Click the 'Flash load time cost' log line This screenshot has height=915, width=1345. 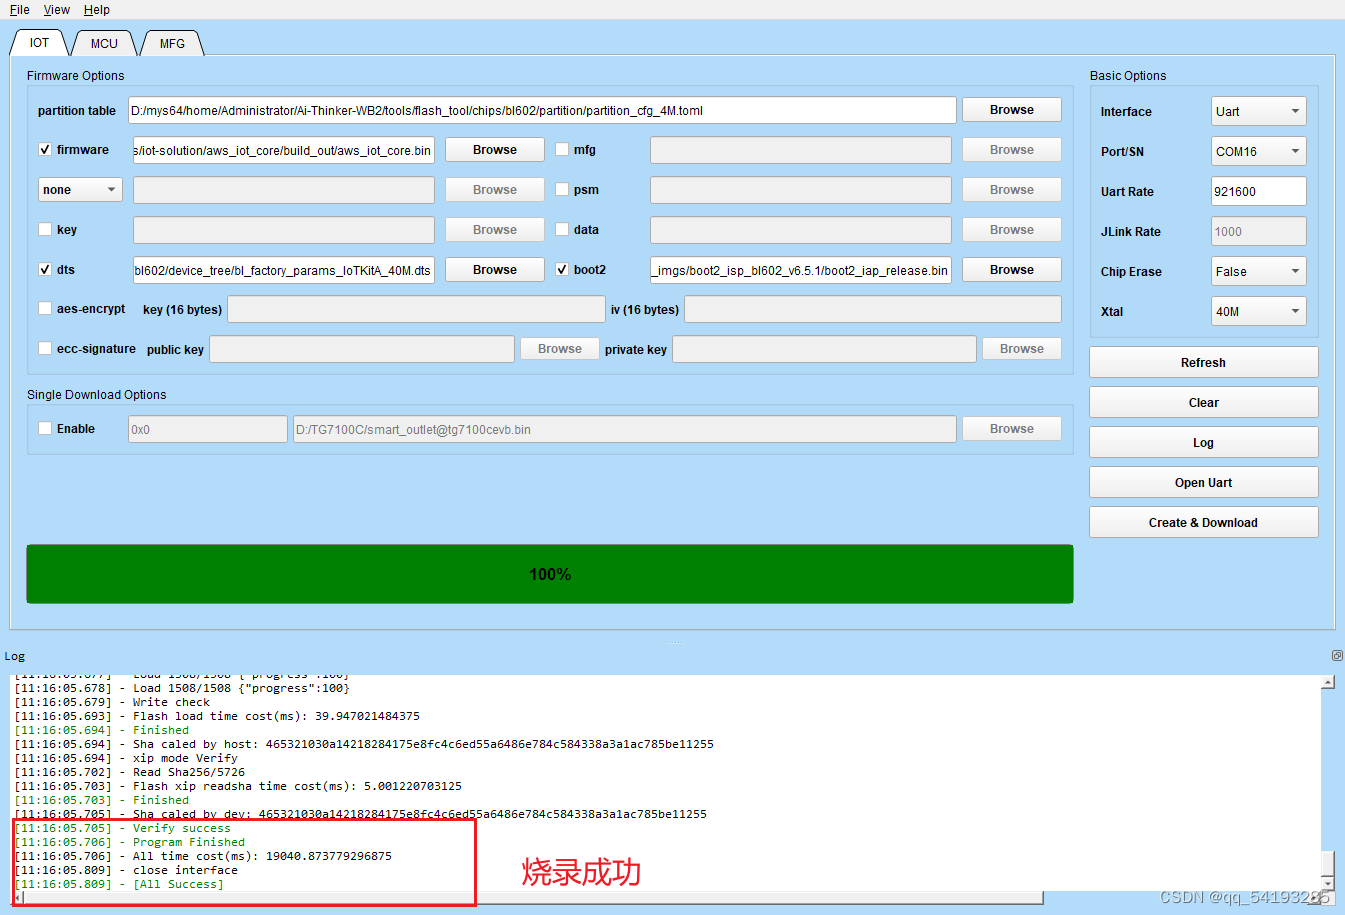click(x=217, y=716)
